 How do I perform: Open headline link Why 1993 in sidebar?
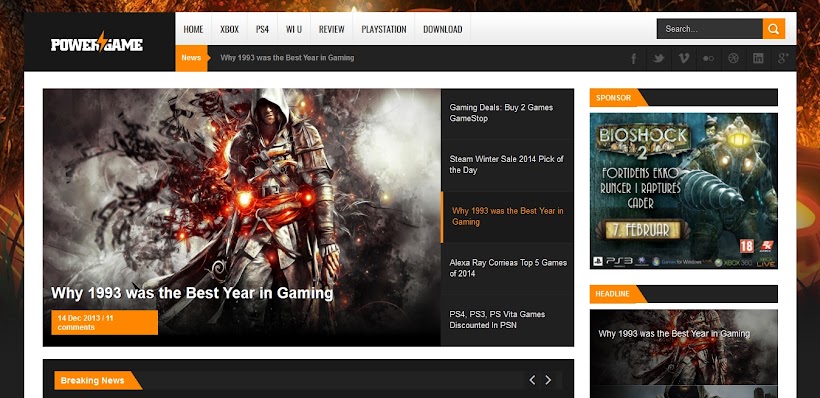pos(674,334)
